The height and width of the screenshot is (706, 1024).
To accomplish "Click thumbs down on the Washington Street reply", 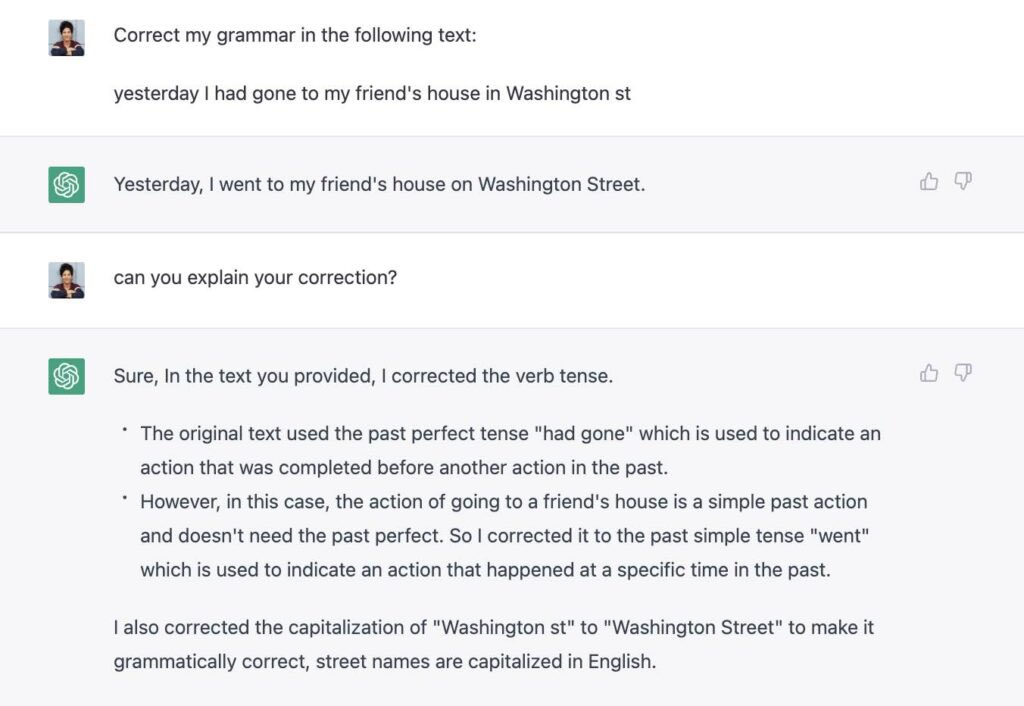I will [963, 181].
